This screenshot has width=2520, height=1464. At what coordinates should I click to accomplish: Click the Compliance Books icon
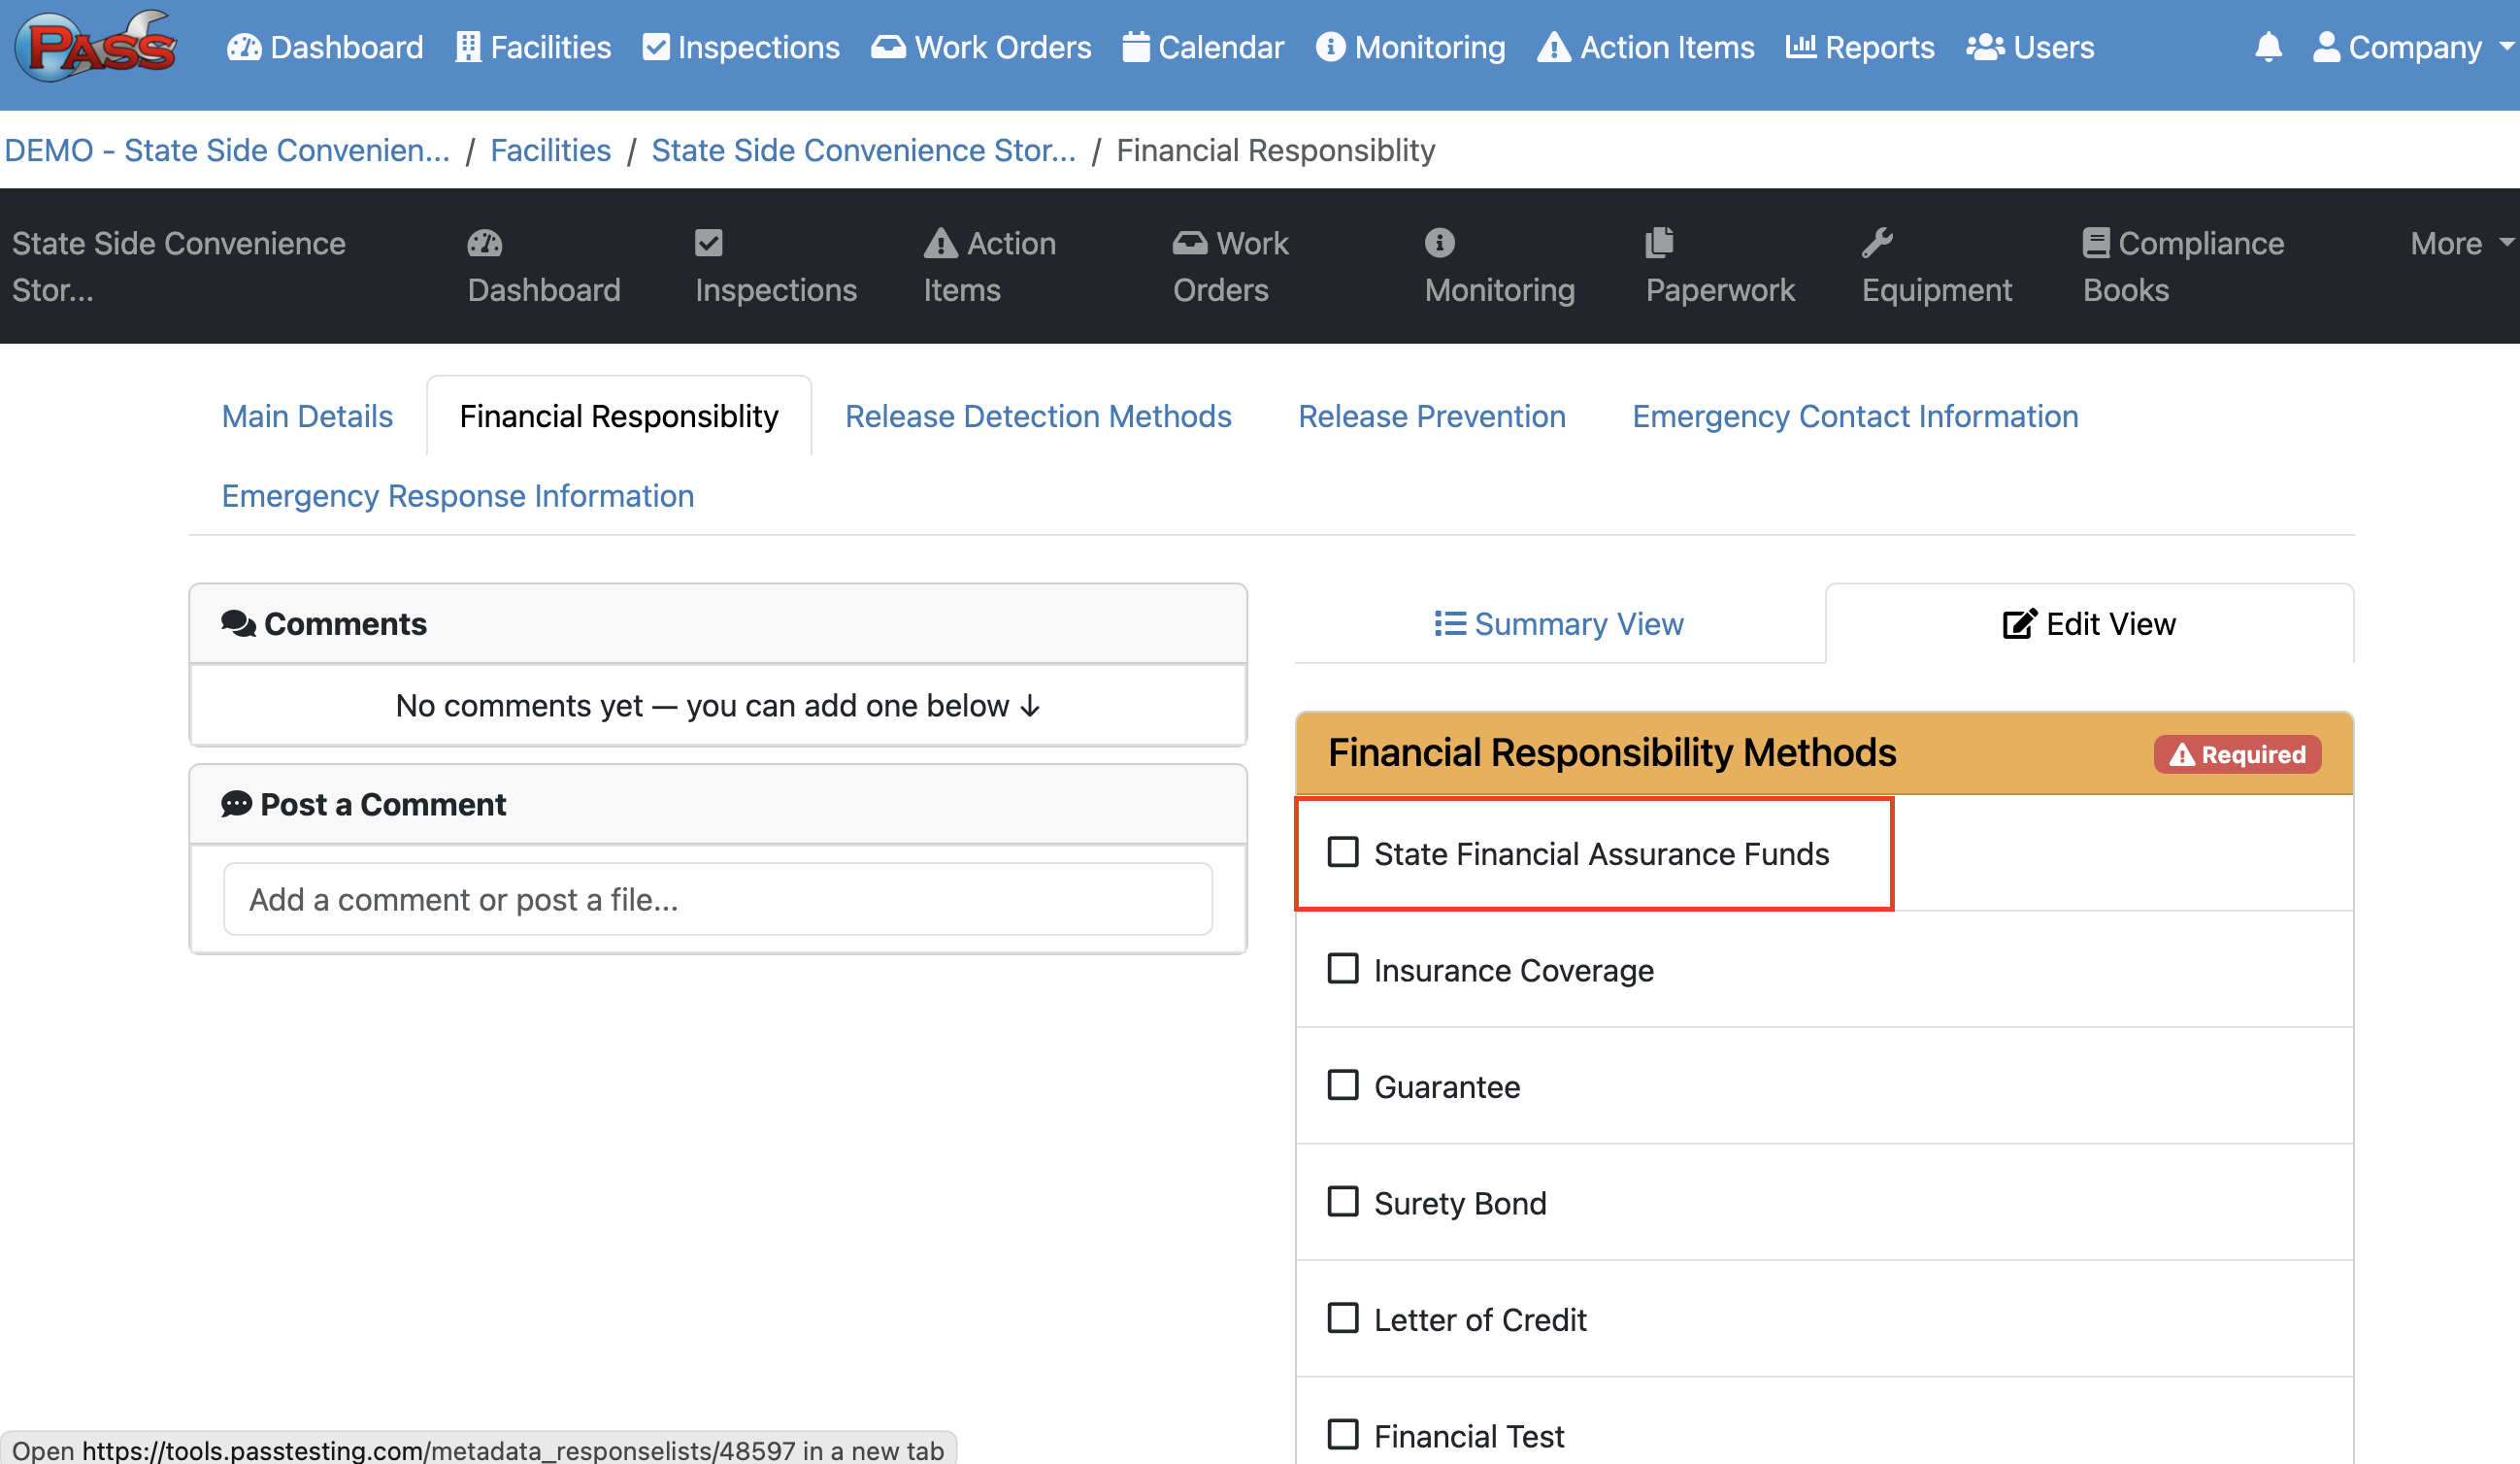[2096, 242]
